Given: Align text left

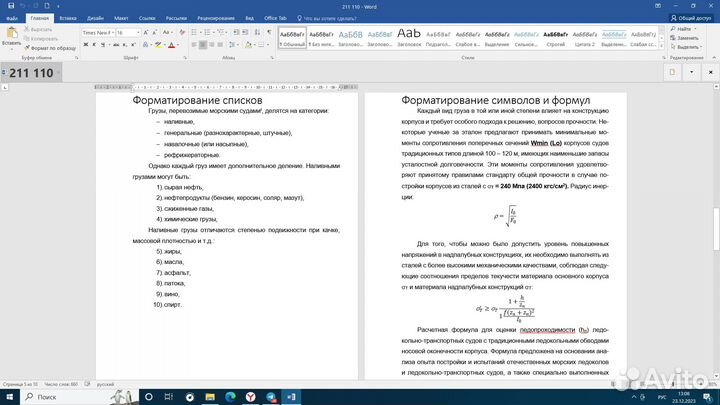Looking at the screenshot, I should coord(194,45).
